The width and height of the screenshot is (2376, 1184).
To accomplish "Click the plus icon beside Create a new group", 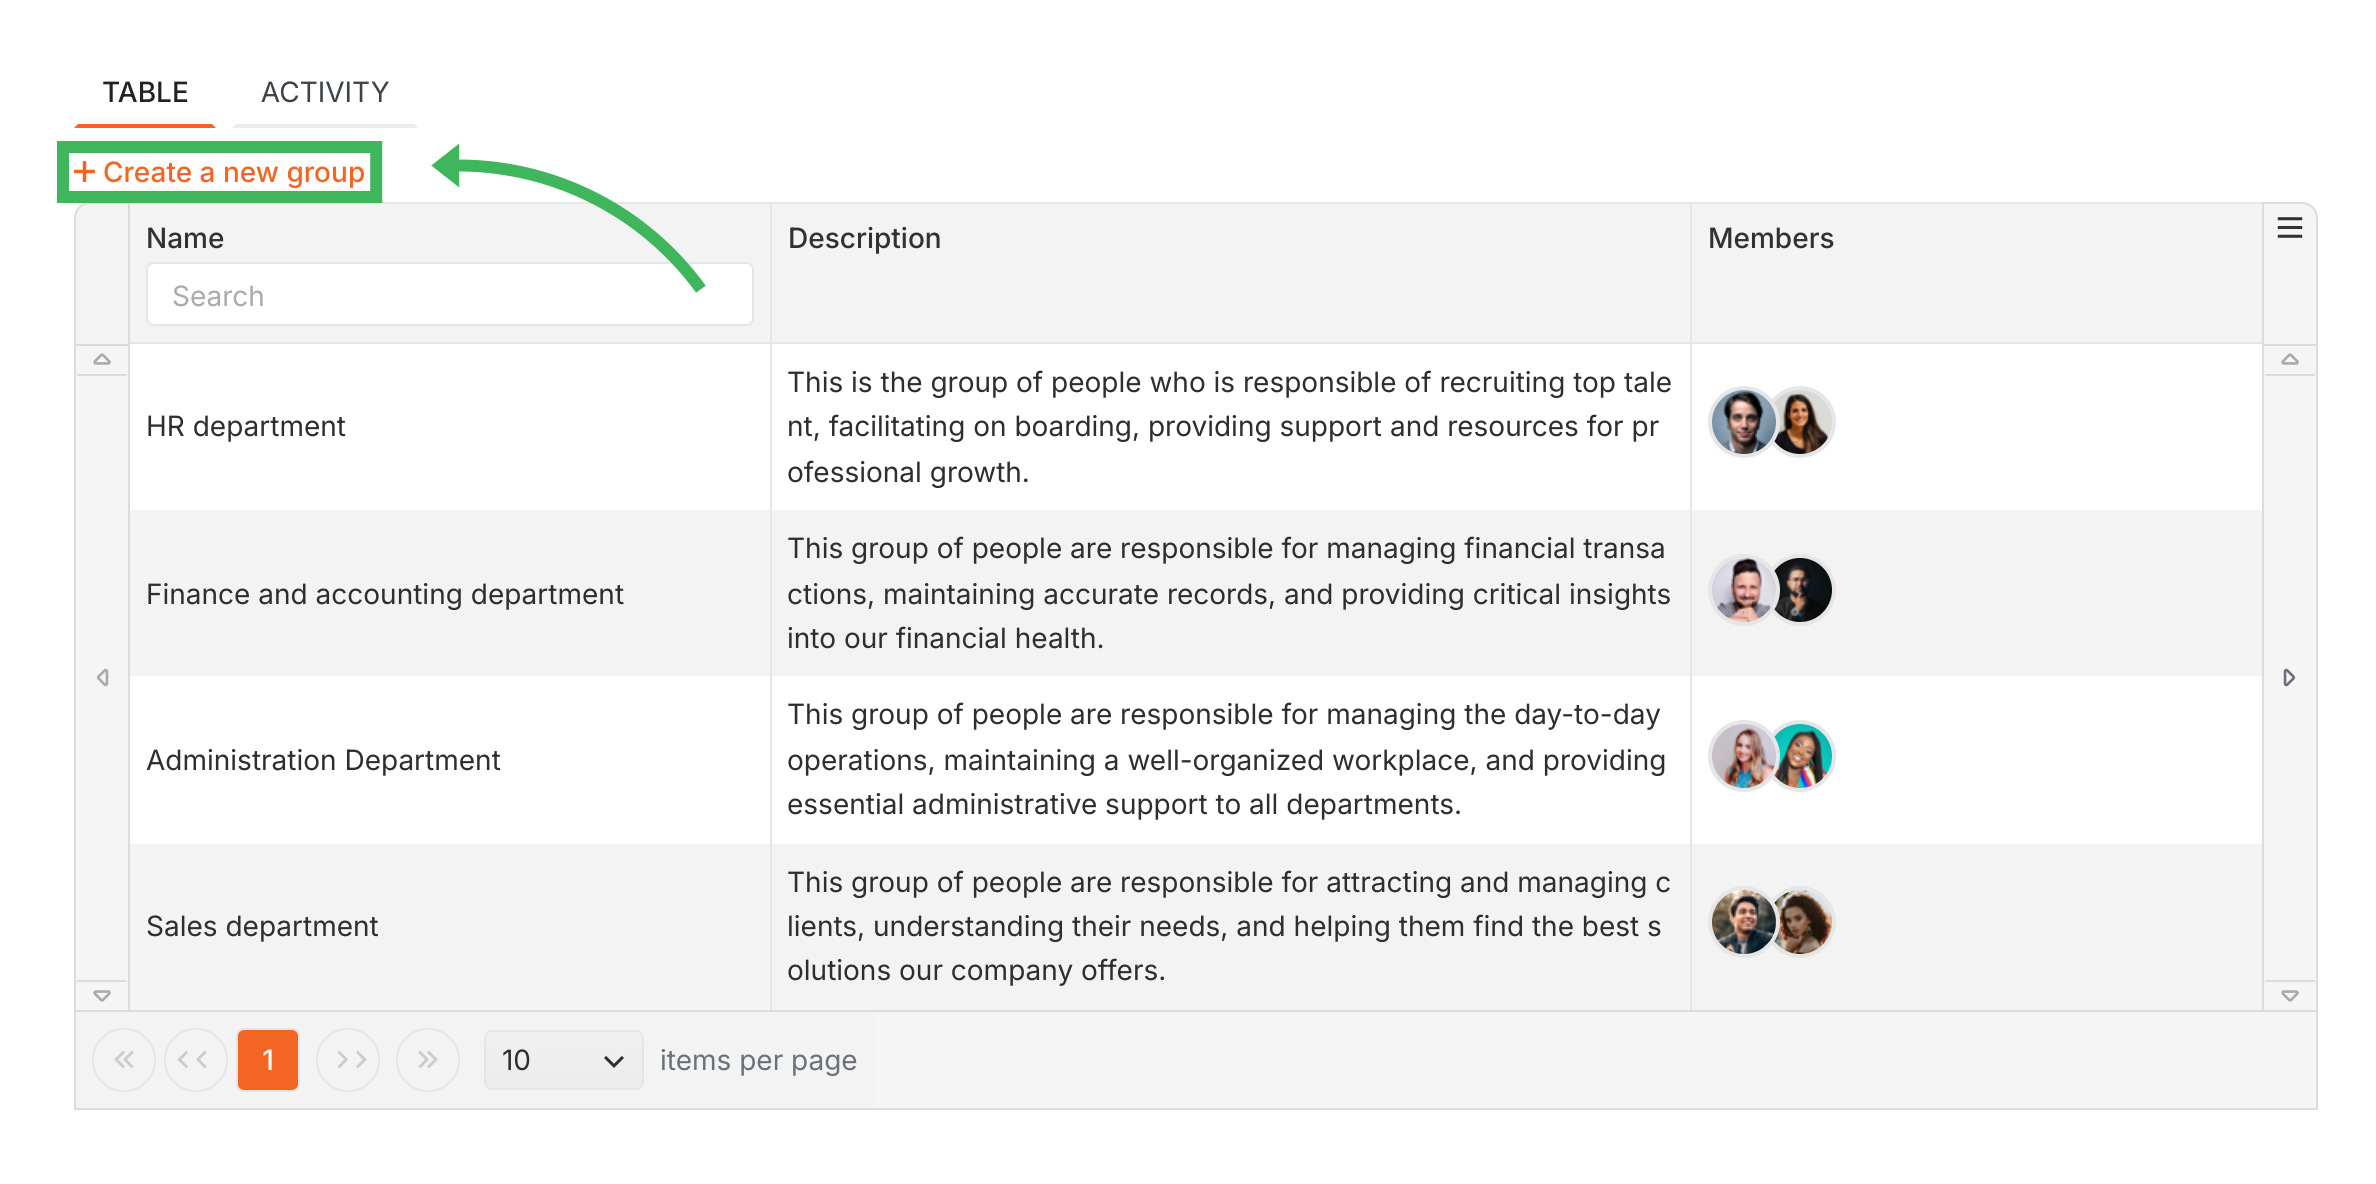I will [85, 171].
